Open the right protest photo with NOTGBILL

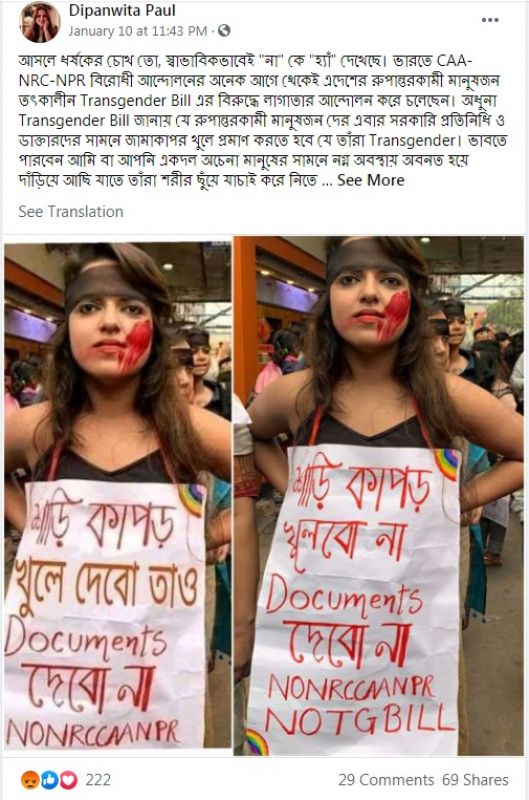pos(379,495)
